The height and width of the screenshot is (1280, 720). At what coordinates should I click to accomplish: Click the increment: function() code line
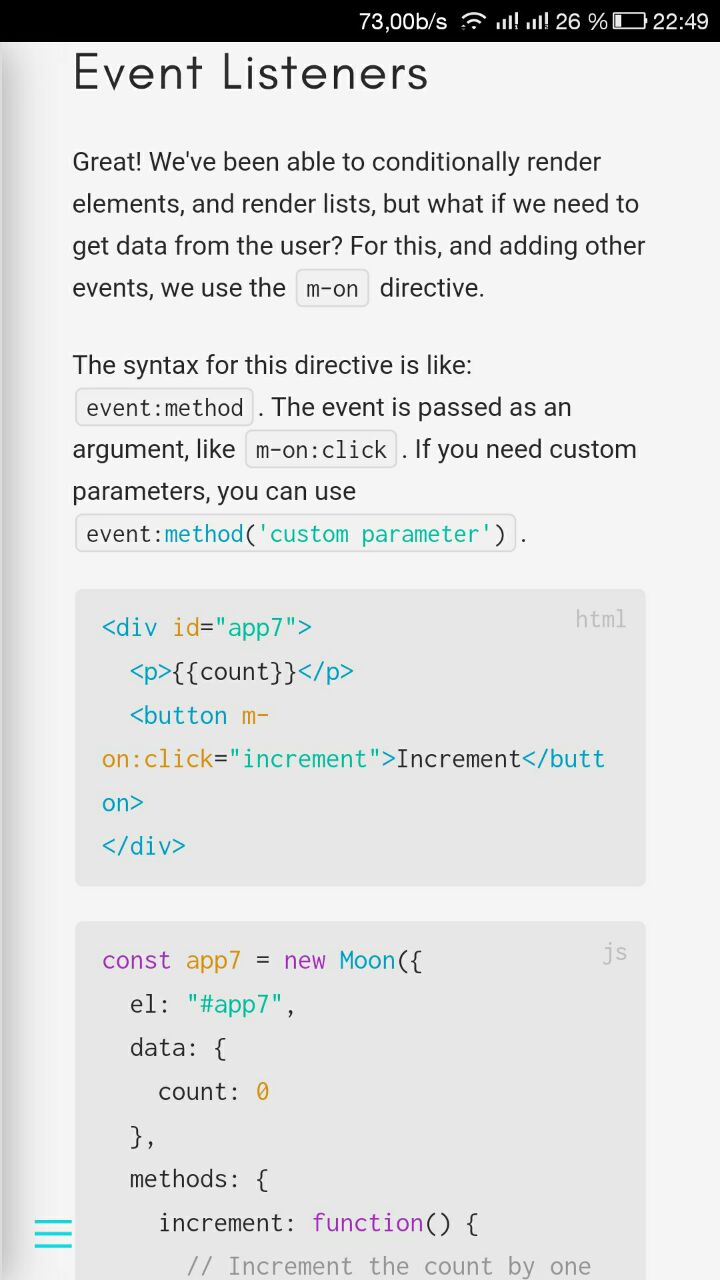point(319,1223)
